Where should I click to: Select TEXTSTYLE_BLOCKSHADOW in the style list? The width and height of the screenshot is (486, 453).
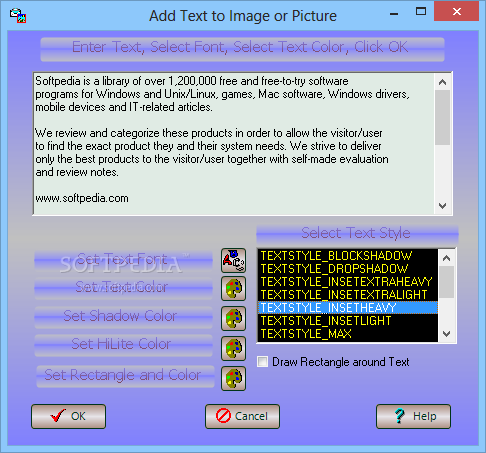pyautogui.click(x=348, y=256)
